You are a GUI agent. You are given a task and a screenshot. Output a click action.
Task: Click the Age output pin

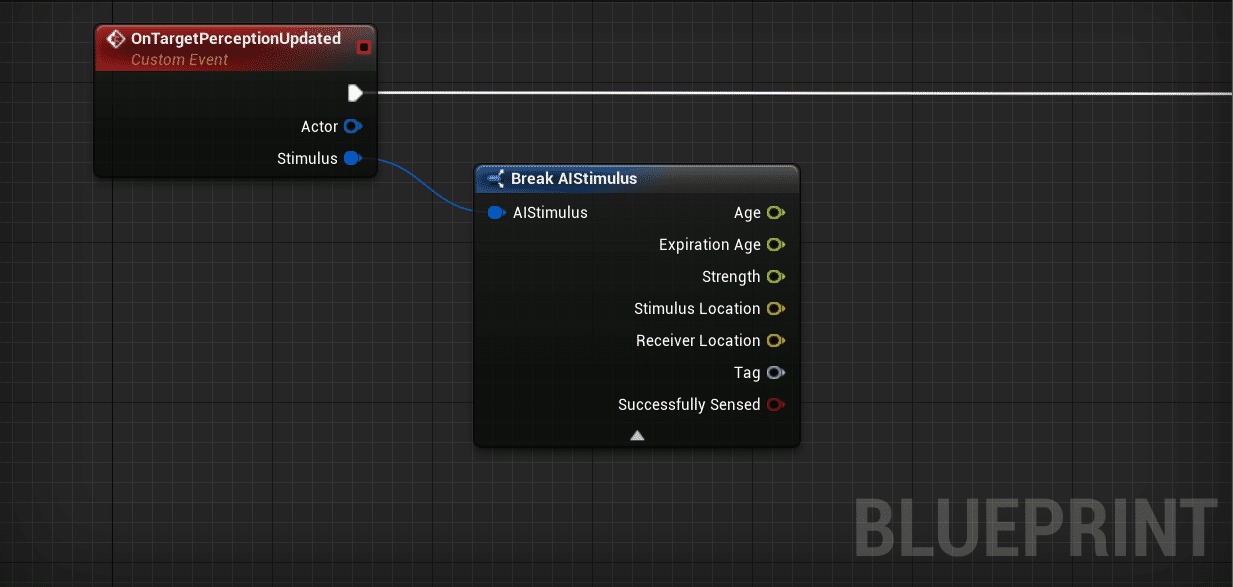[776, 213]
